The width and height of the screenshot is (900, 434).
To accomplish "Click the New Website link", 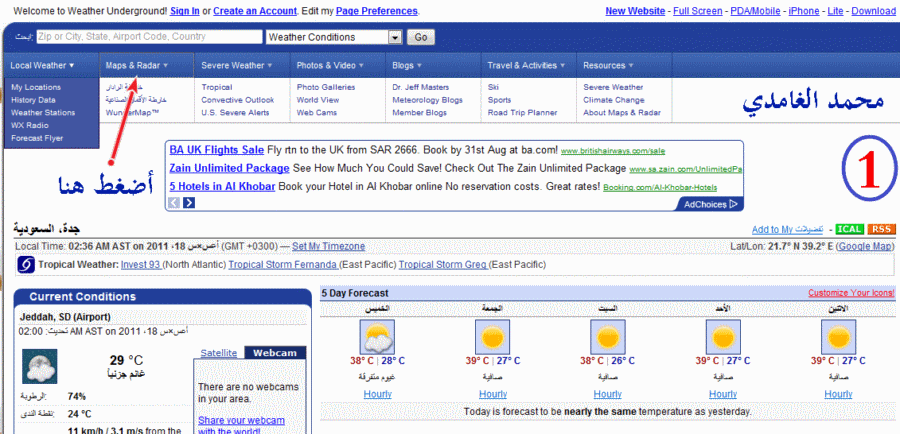I will (x=635, y=11).
